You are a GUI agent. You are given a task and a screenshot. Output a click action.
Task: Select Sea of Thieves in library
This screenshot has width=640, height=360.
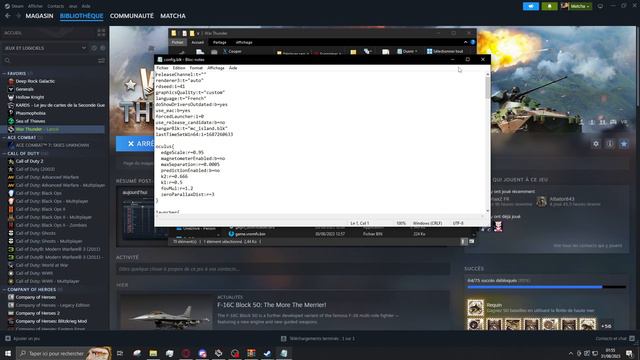[30, 121]
